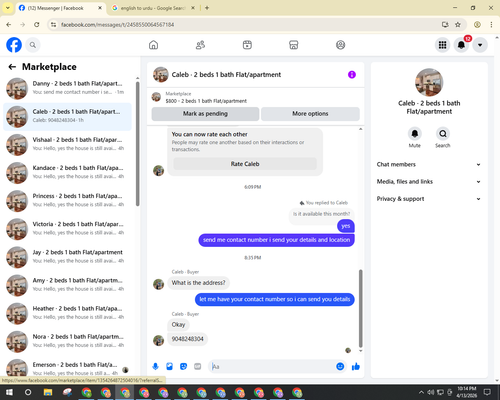The image size is (500, 400).
Task: Expand Privacy & support section
Action: click(429, 199)
